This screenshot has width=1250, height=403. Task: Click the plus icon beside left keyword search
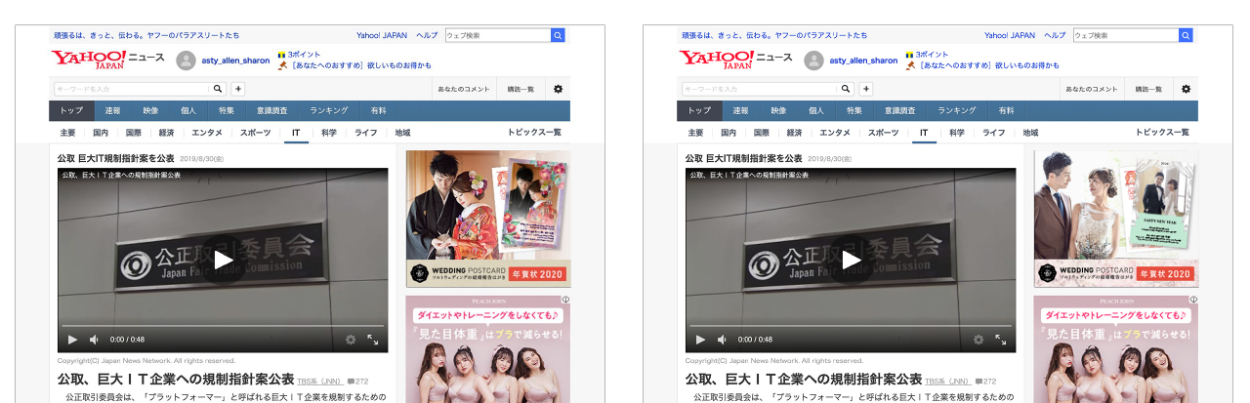pyautogui.click(x=238, y=89)
